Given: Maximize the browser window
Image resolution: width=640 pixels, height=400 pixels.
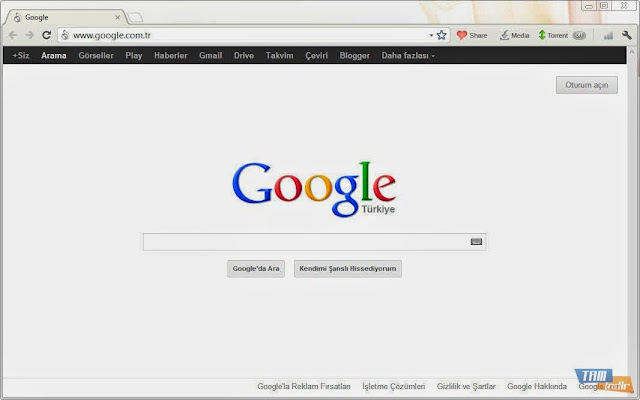Looking at the screenshot, I should pyautogui.click(x=604, y=6).
